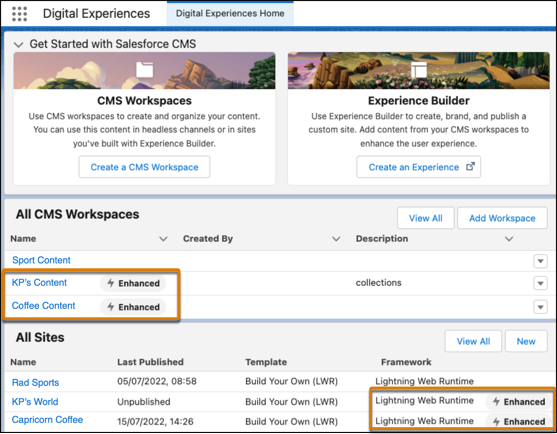Screen dimensions: 557x434
Task: Open the KP's Content workspace link
Action: [39, 282]
